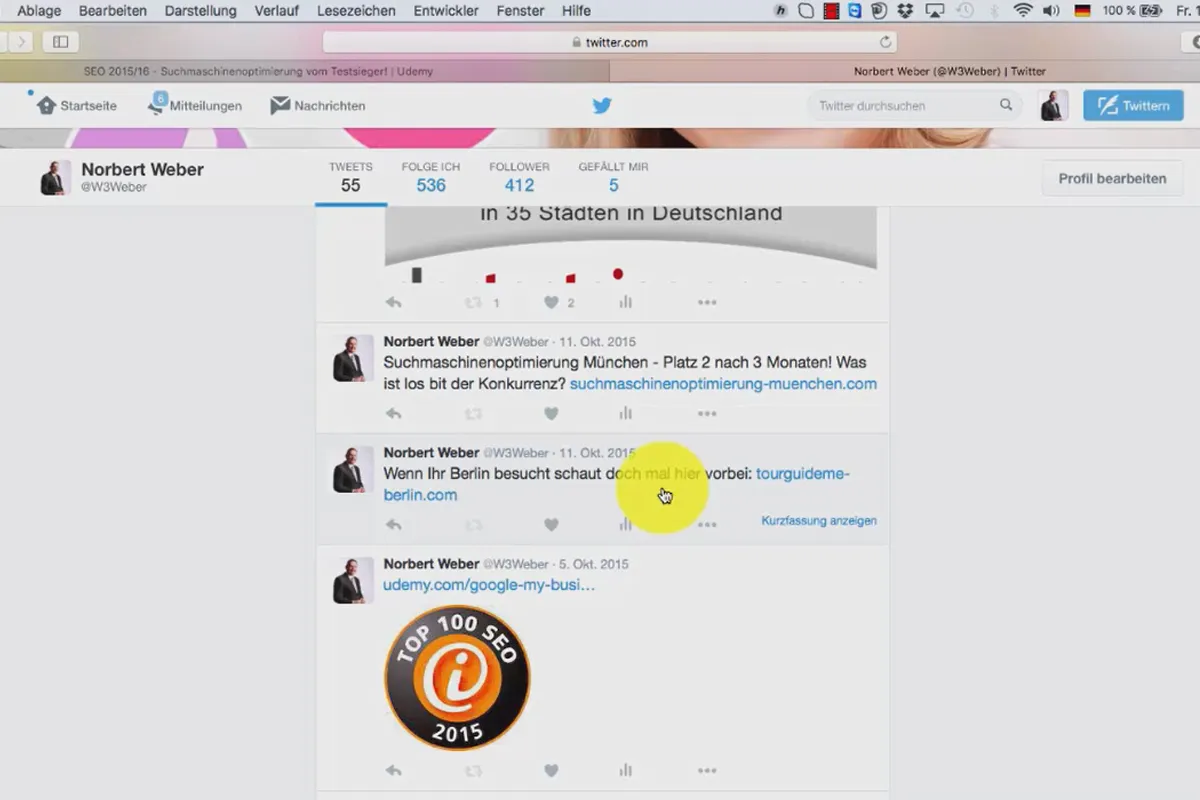Toggle the Safari sidebar button

61,42
